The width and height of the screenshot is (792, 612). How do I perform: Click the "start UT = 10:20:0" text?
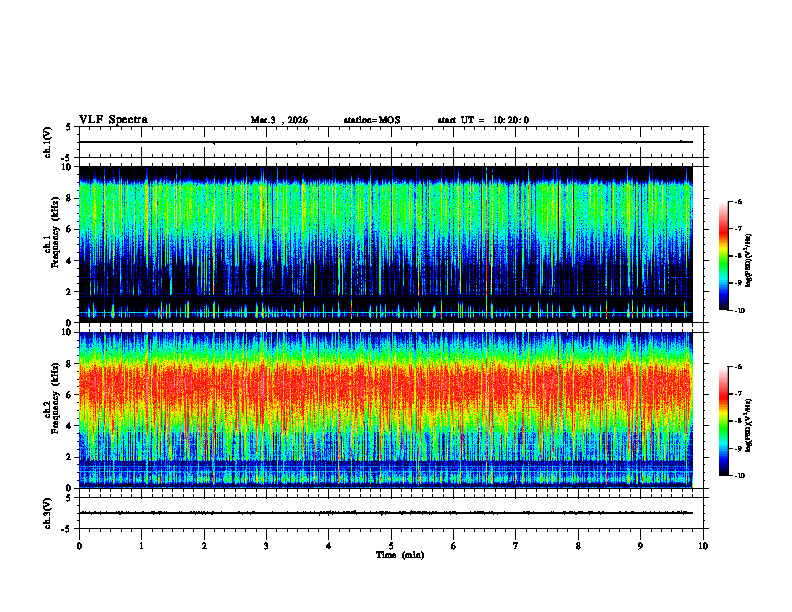483,120
